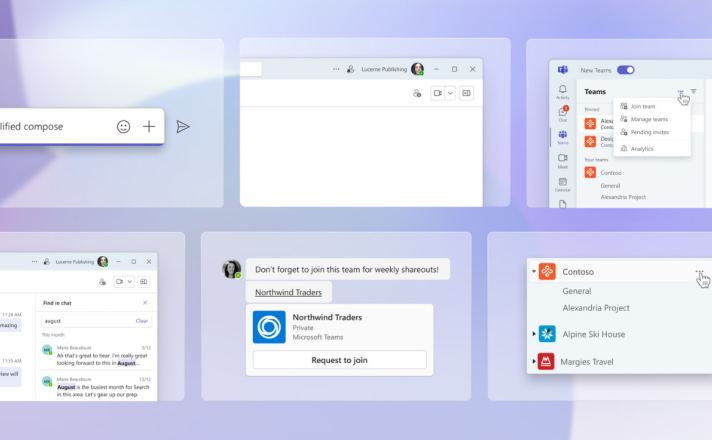This screenshot has width=712, height=440.
Task: Select Contoso under Your teams
Action: (x=611, y=173)
